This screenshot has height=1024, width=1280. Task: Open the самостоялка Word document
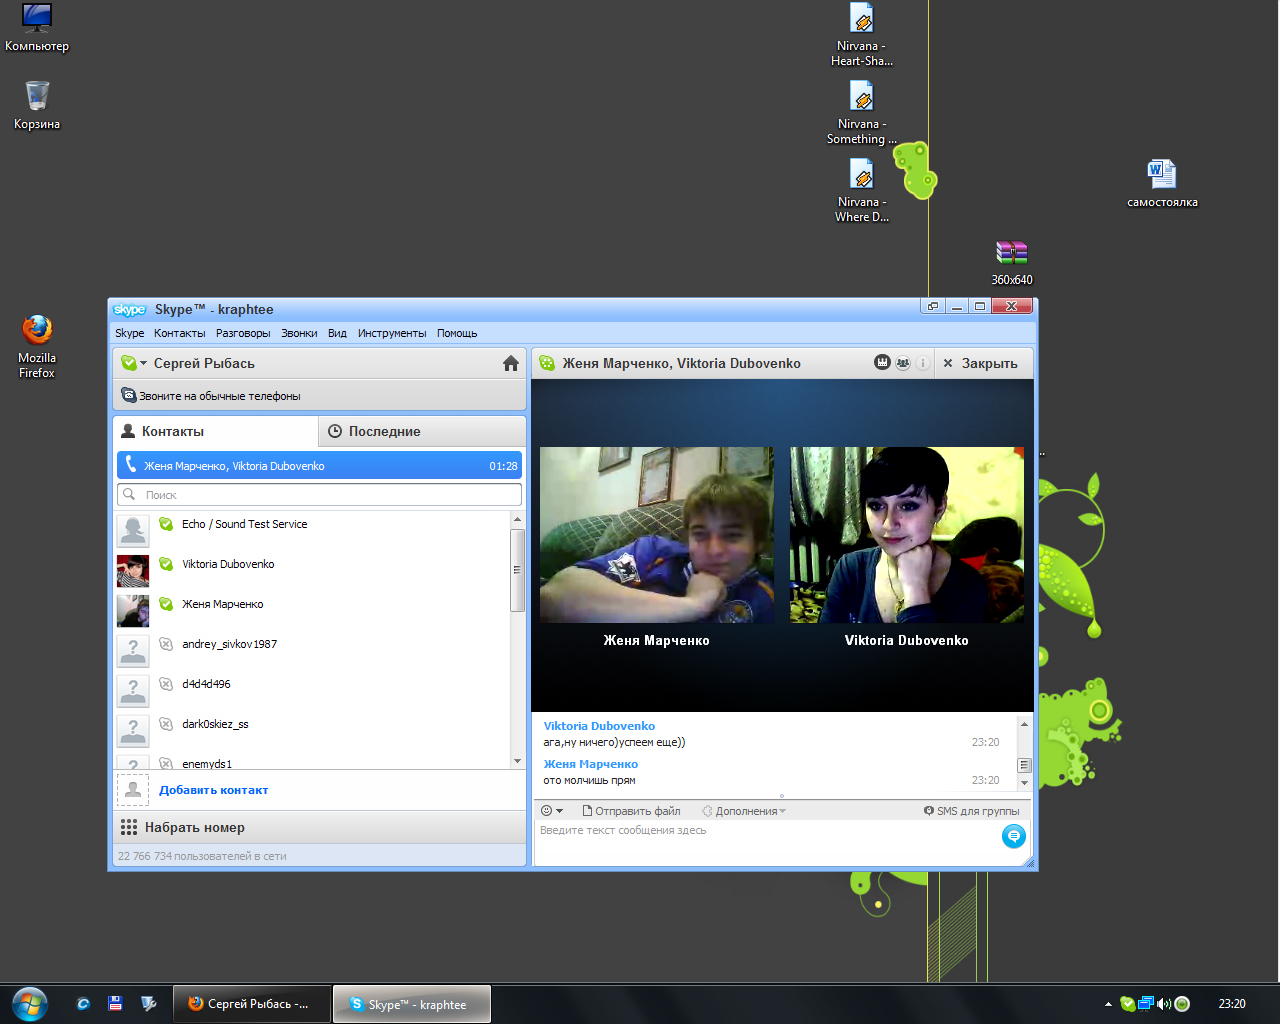coord(1162,183)
